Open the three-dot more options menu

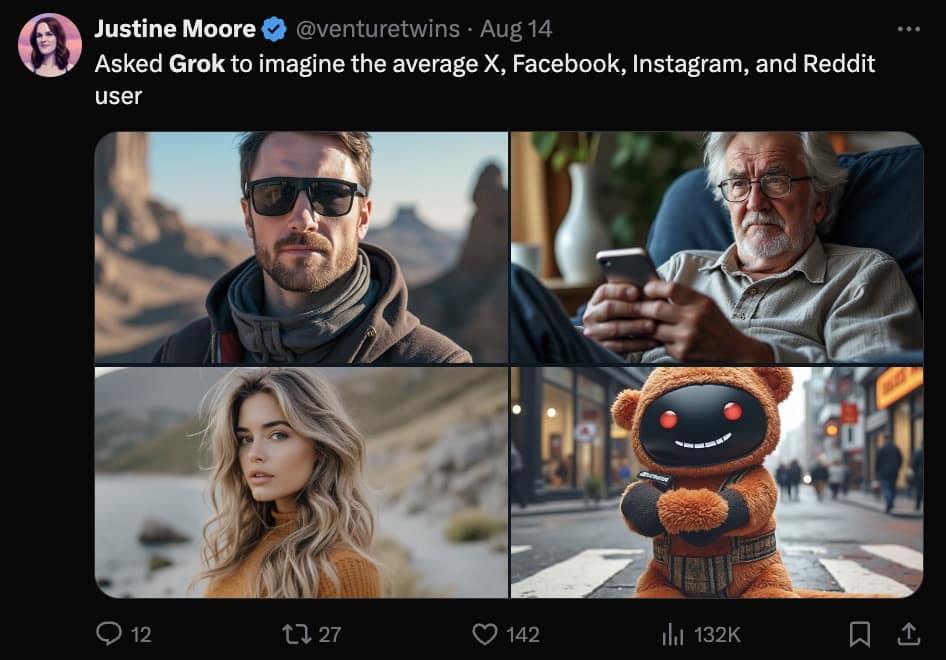pos(908,30)
